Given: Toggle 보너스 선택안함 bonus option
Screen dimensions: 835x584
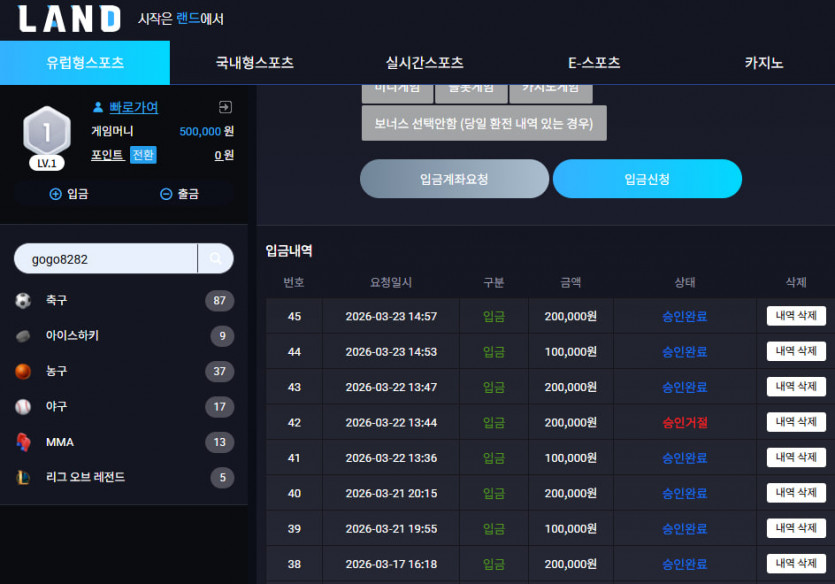Looking at the screenshot, I should pyautogui.click(x=484, y=124).
